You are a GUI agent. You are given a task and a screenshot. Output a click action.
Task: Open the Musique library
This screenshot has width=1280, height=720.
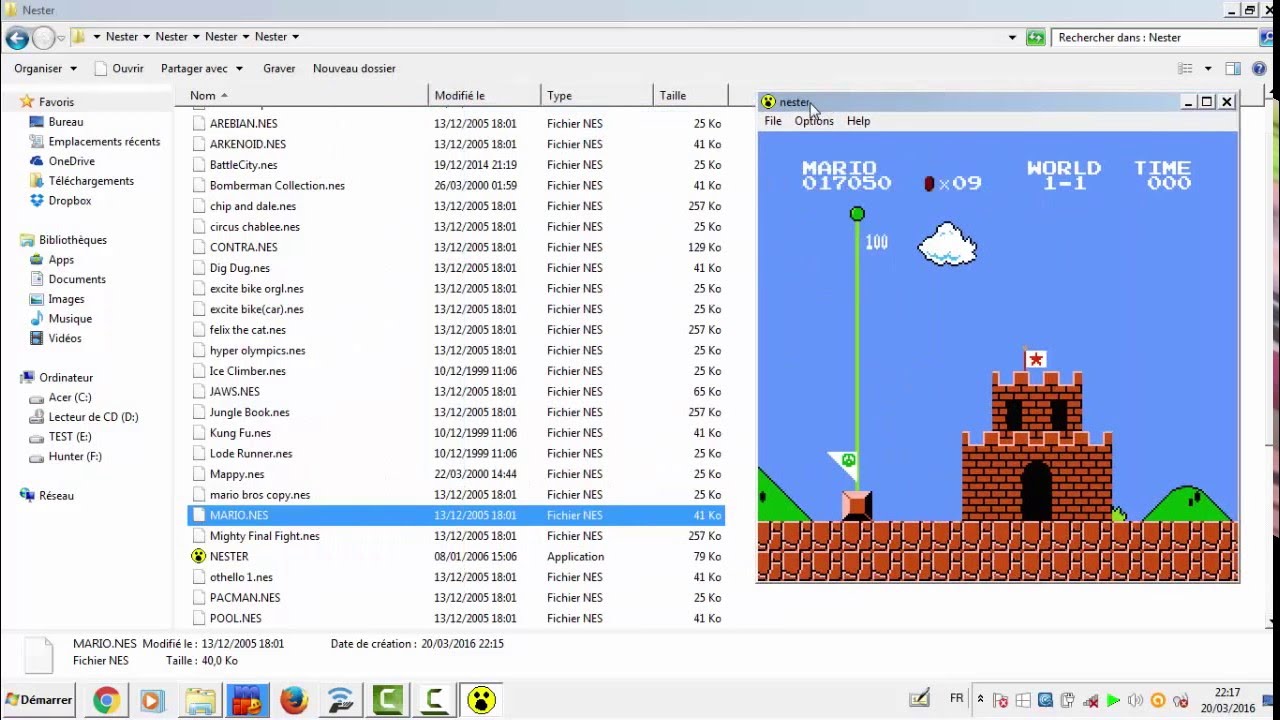[70, 319]
